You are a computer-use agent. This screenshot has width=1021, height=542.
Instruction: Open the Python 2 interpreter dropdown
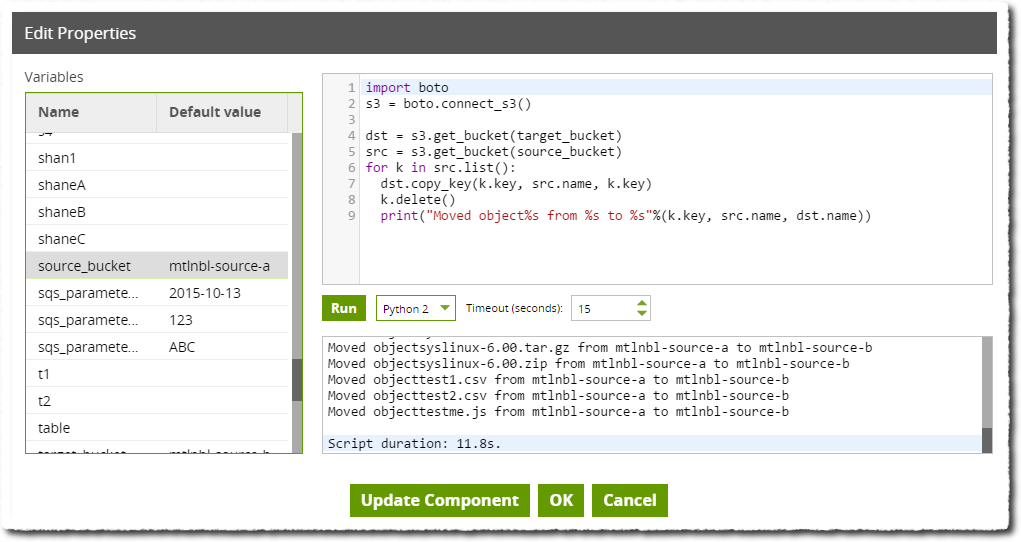pos(416,308)
